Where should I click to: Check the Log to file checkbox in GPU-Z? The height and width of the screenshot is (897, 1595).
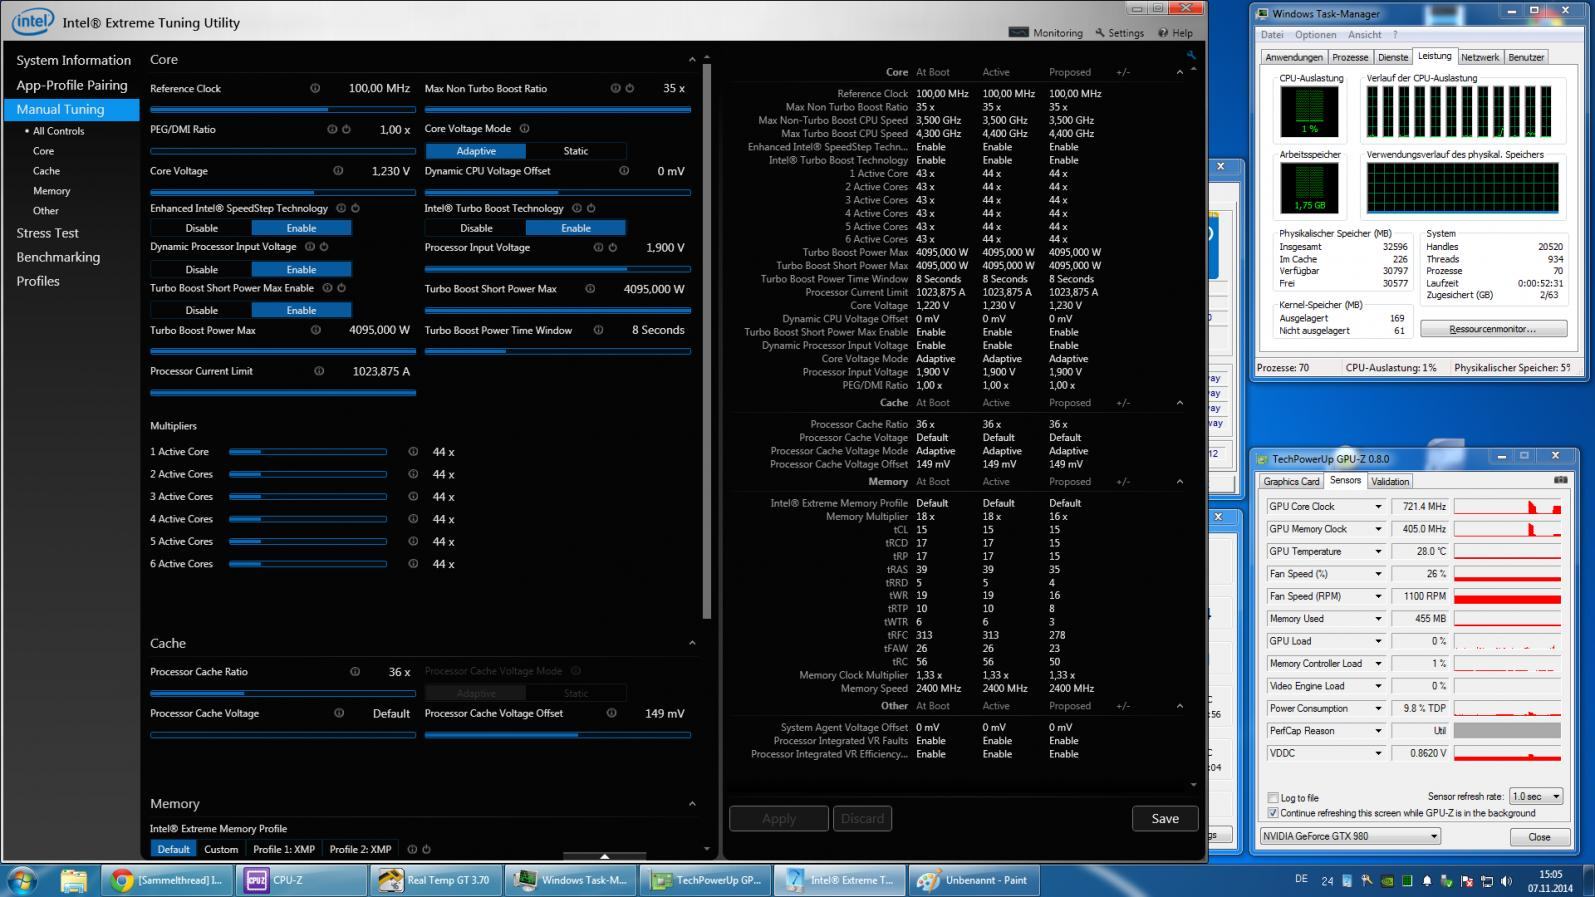pyautogui.click(x=1273, y=798)
